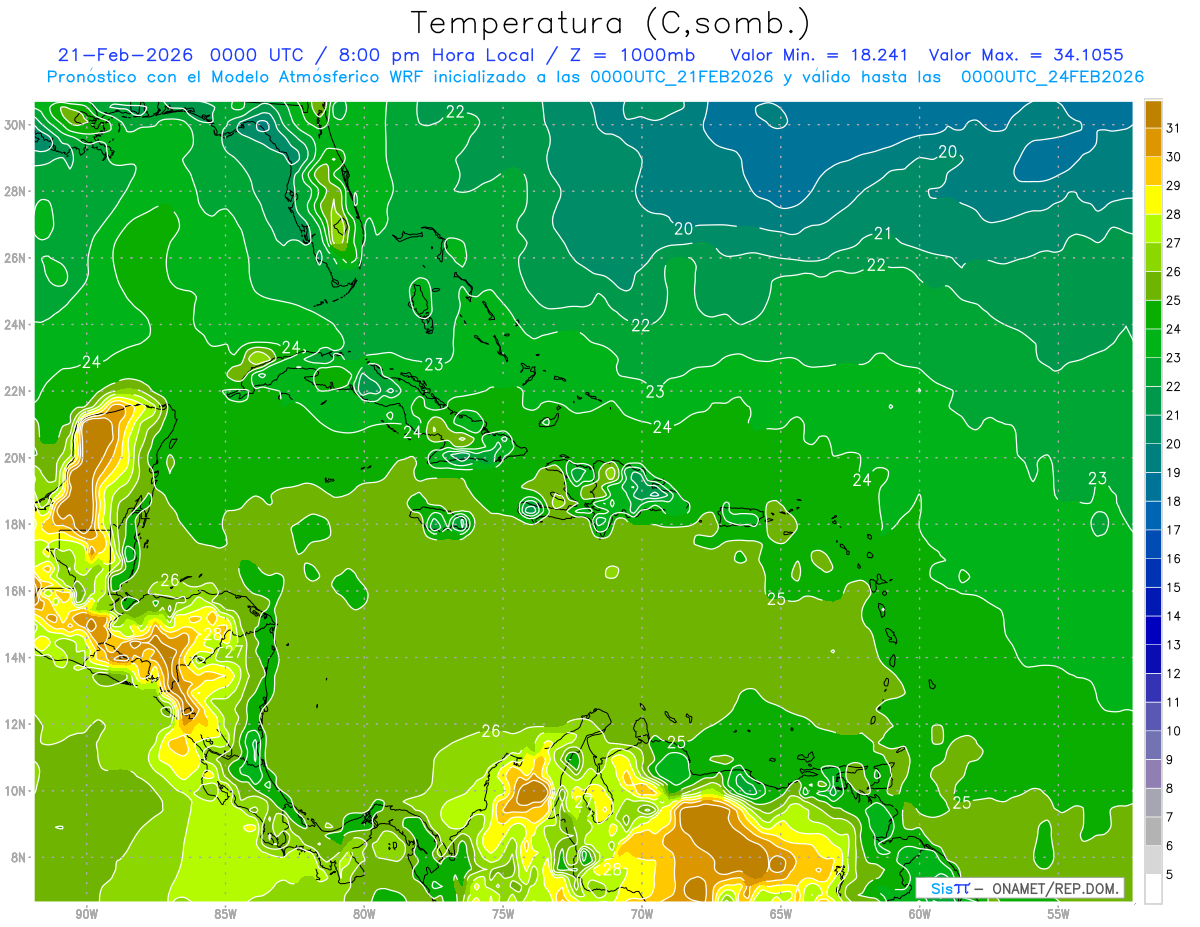Click the yellow colorbar segment between 28 and 29
This screenshot has width=1200, height=927.
[1153, 200]
